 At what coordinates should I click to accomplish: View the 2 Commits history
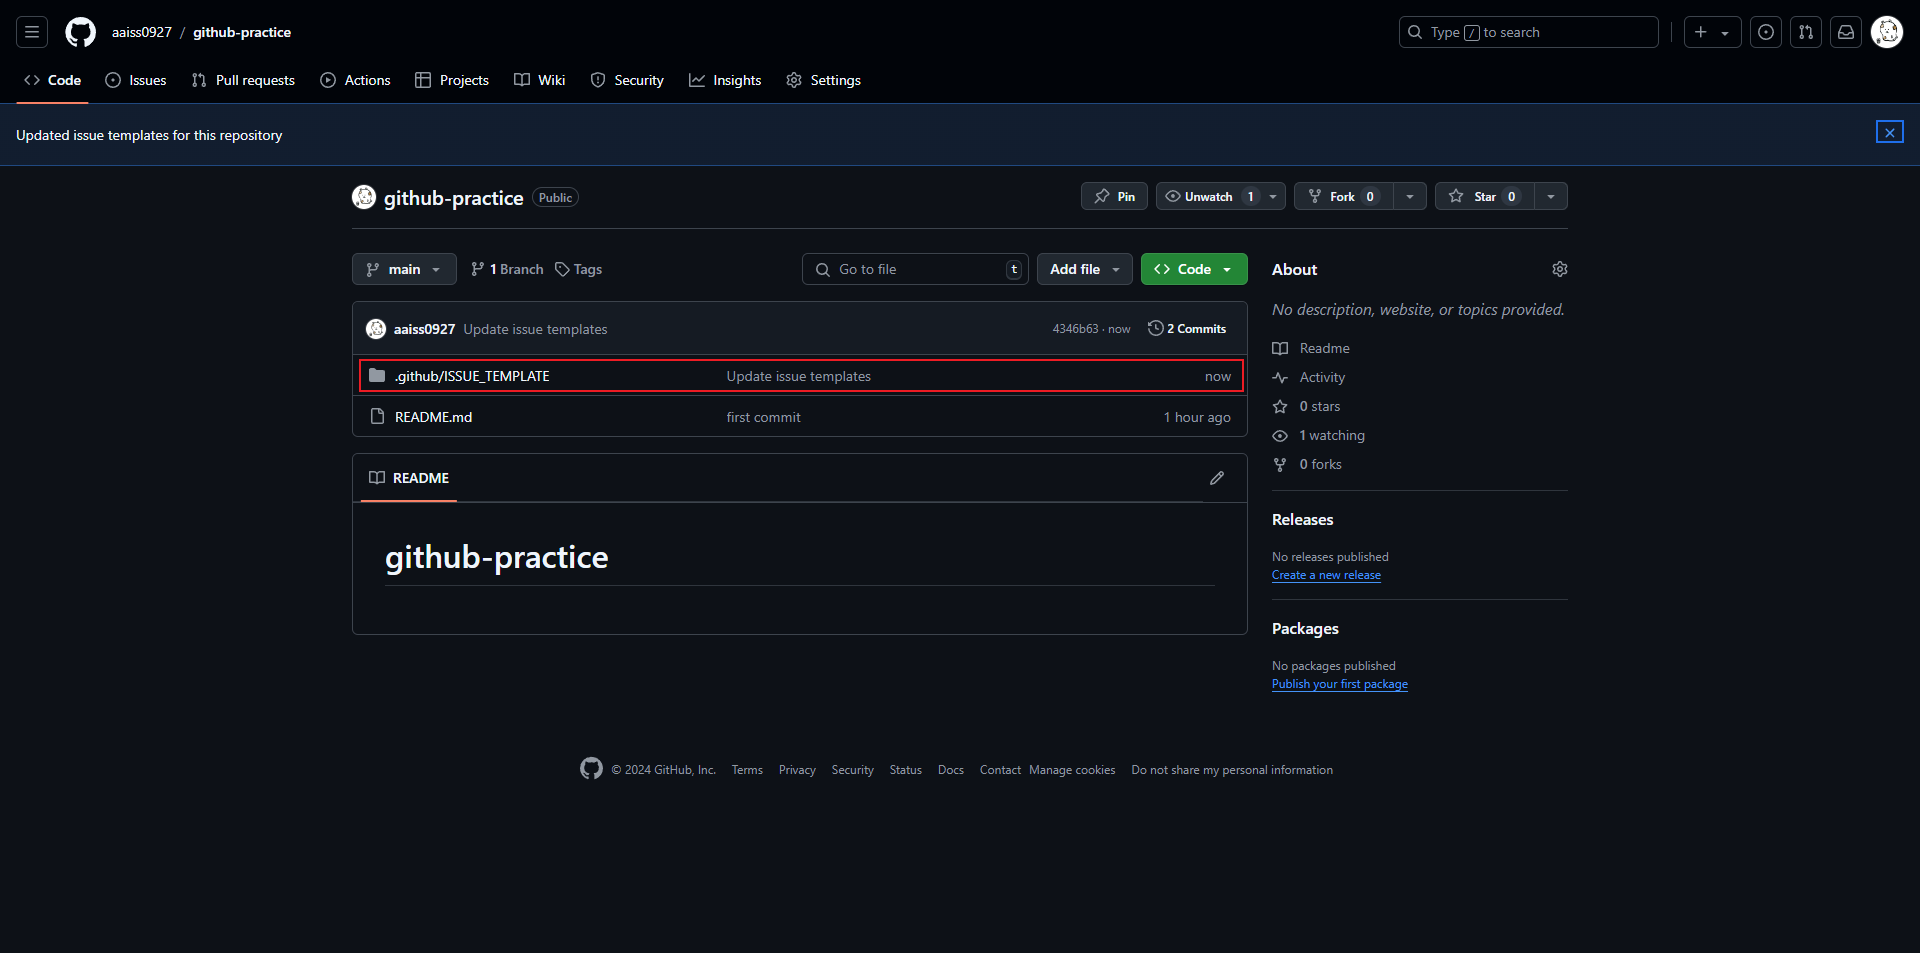click(x=1187, y=328)
